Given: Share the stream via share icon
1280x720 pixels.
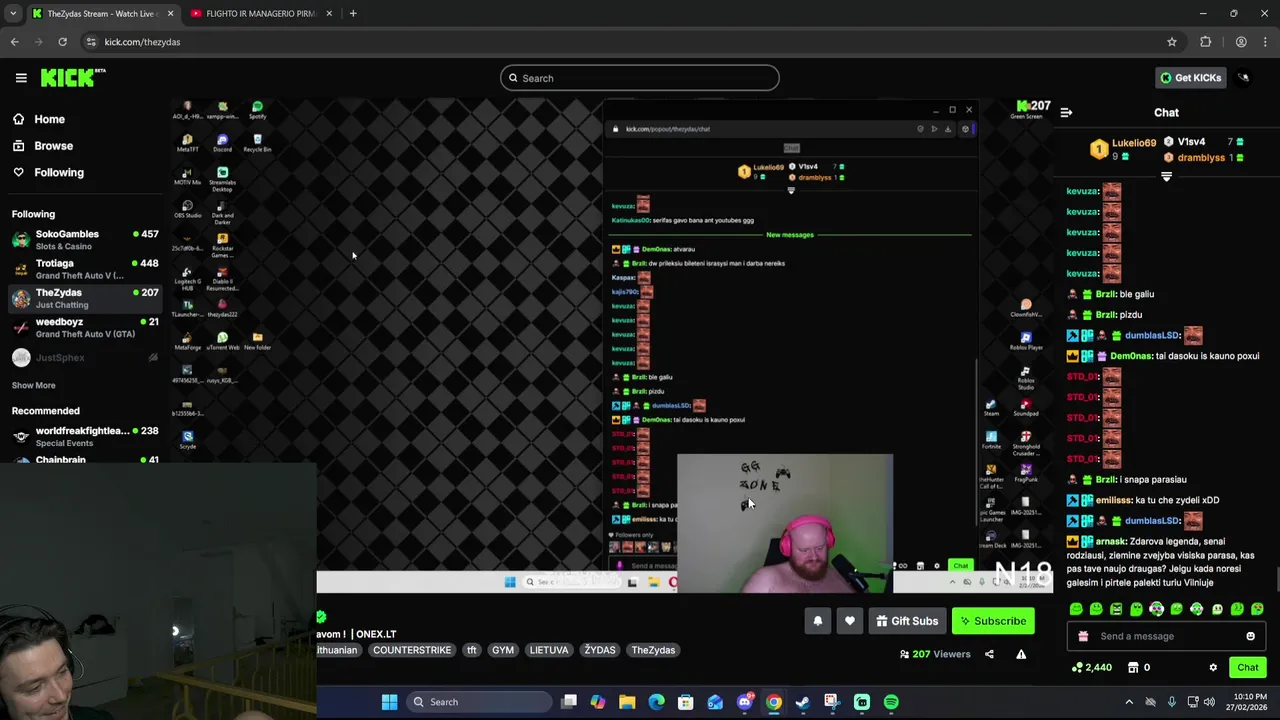Looking at the screenshot, I should 989,654.
